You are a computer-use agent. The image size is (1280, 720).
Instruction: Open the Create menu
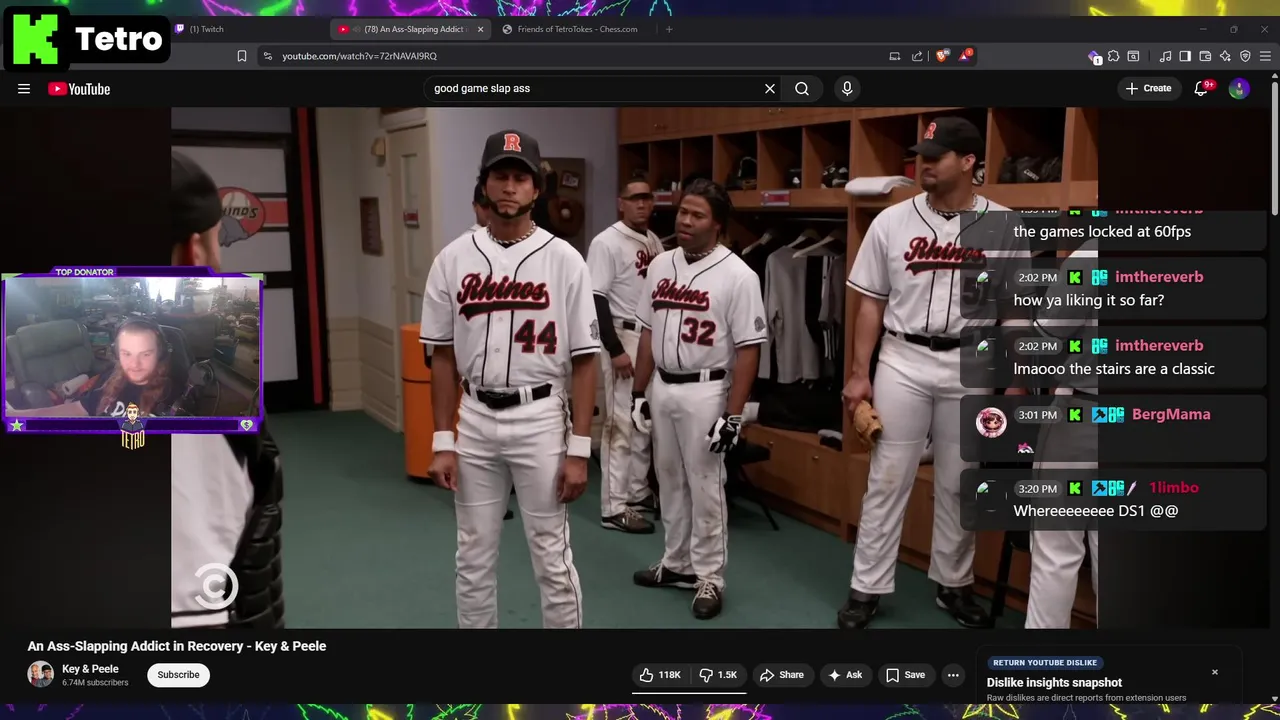(1148, 89)
